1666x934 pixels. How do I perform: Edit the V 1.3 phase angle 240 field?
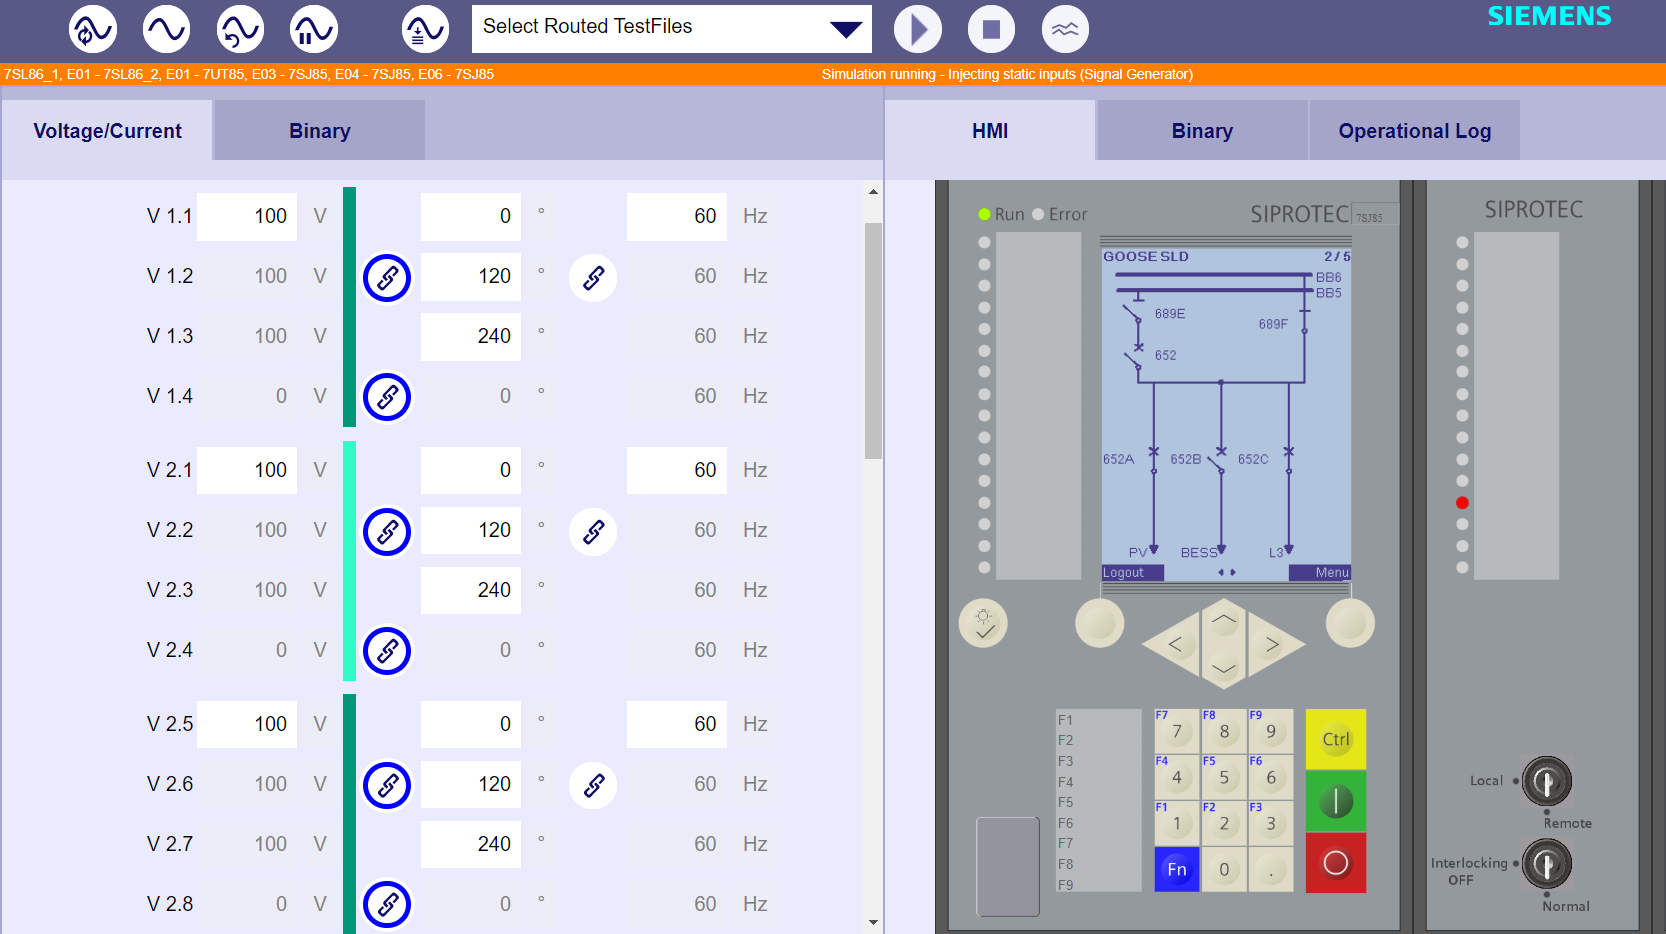[x=471, y=336]
